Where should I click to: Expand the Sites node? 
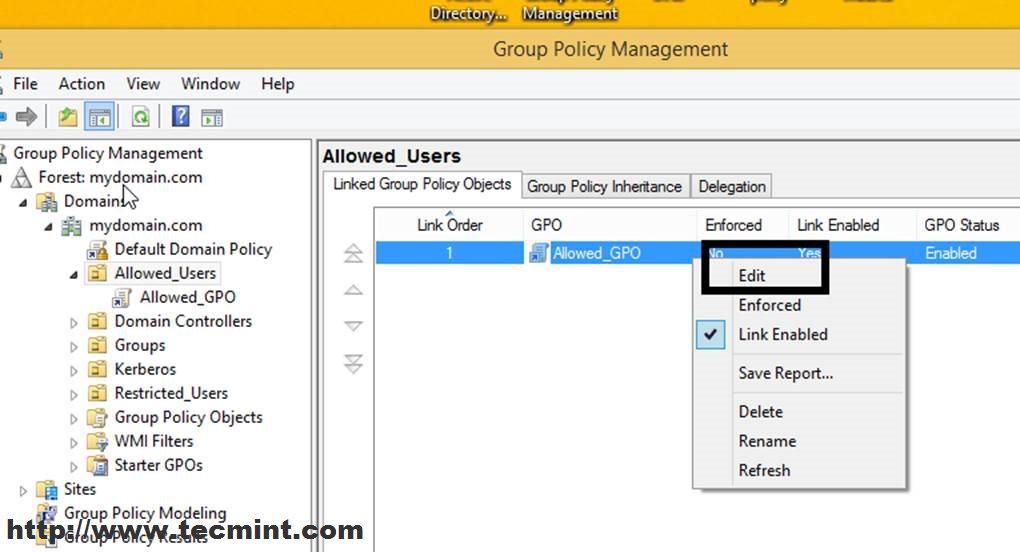point(23,491)
